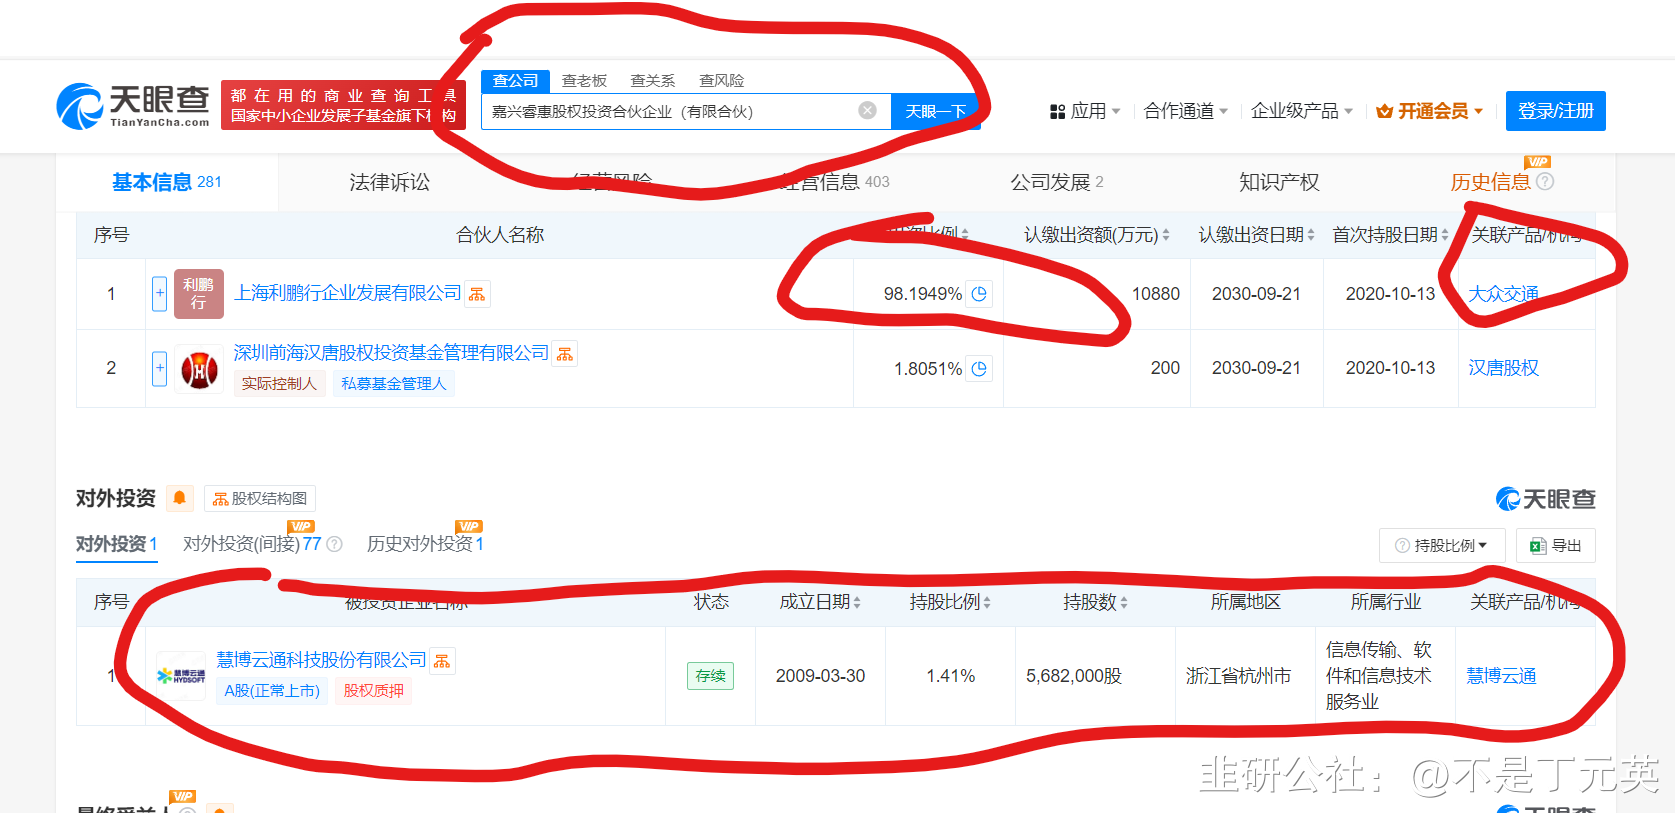Select the 查关系 search tab

pyautogui.click(x=653, y=81)
